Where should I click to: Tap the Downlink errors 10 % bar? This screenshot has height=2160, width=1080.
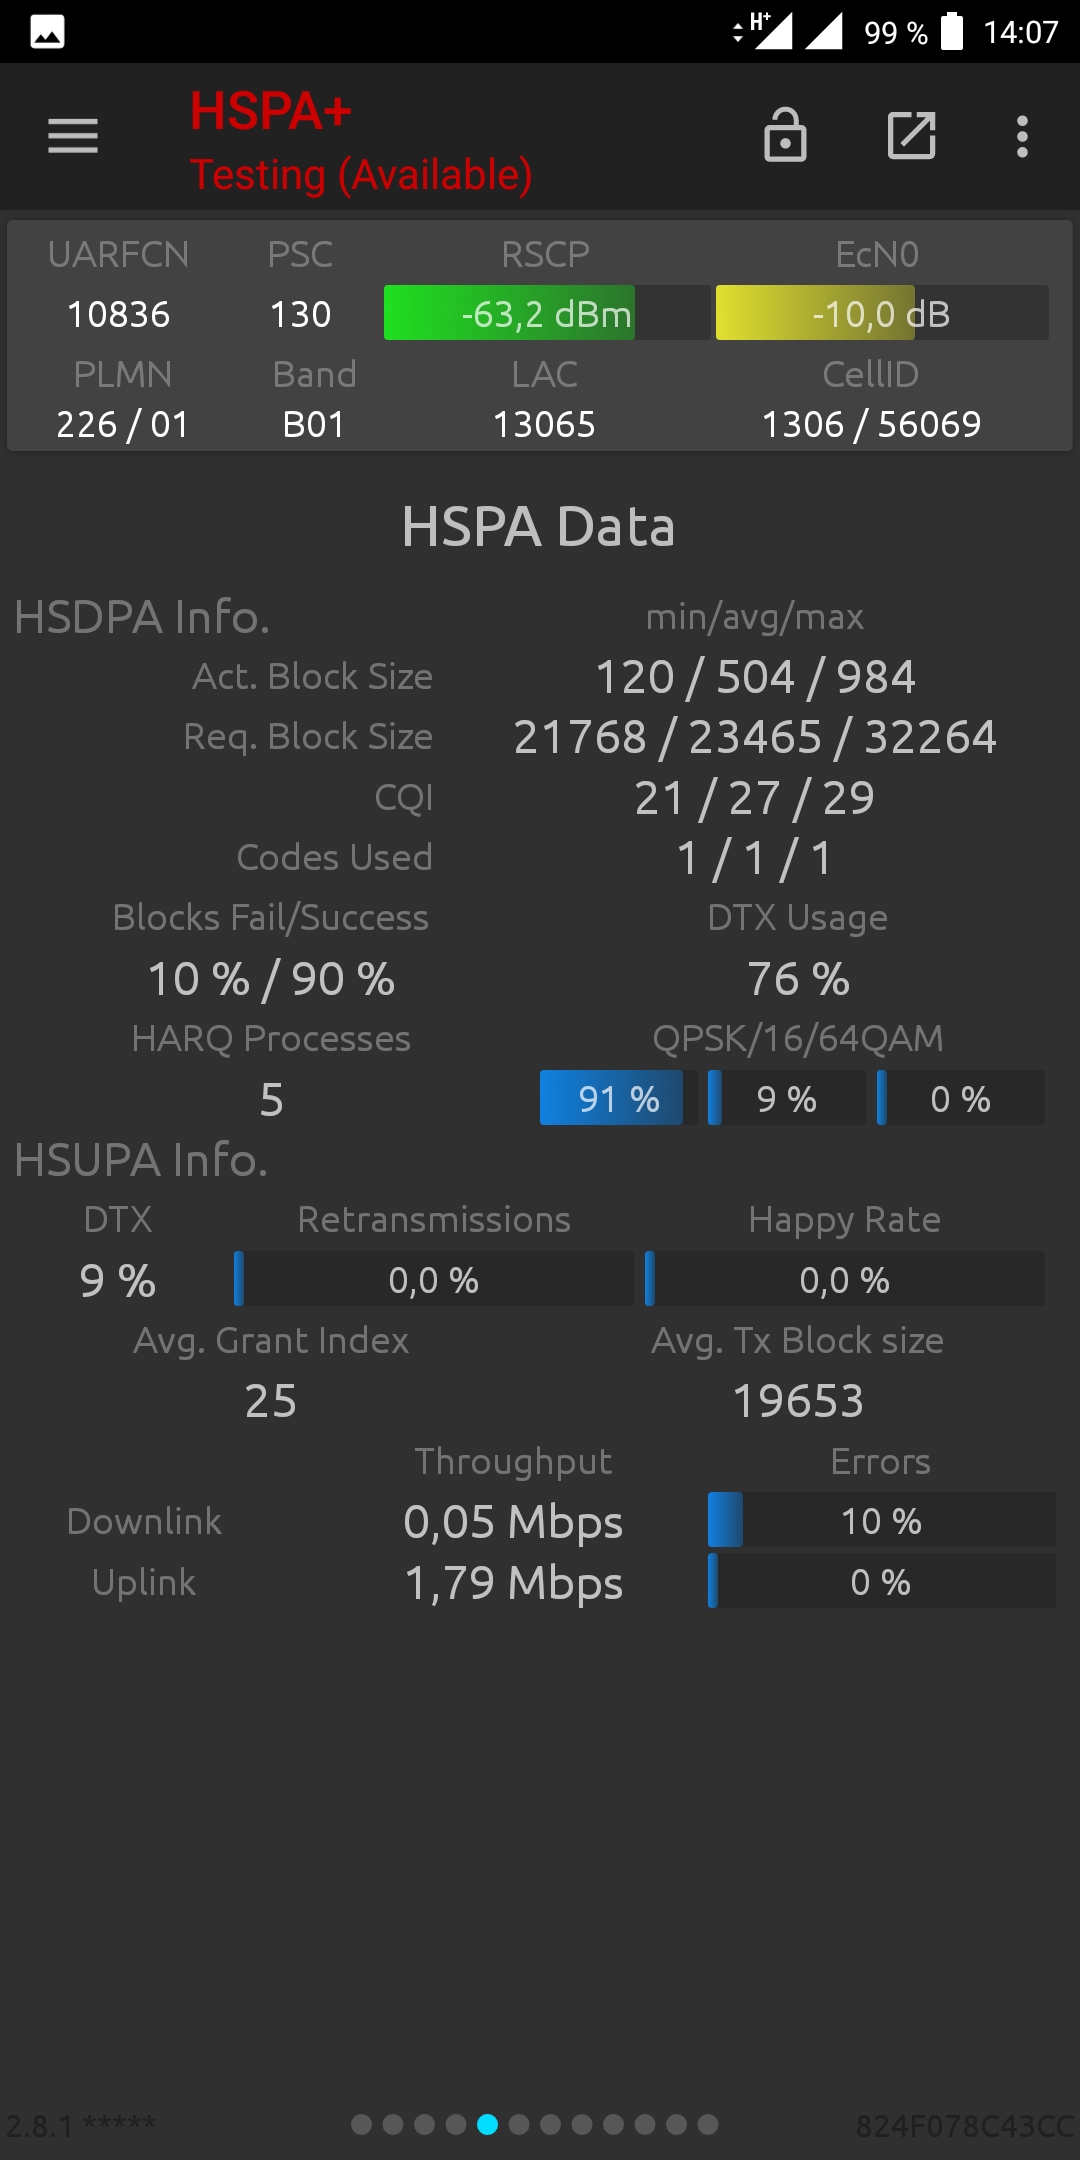click(x=881, y=1521)
